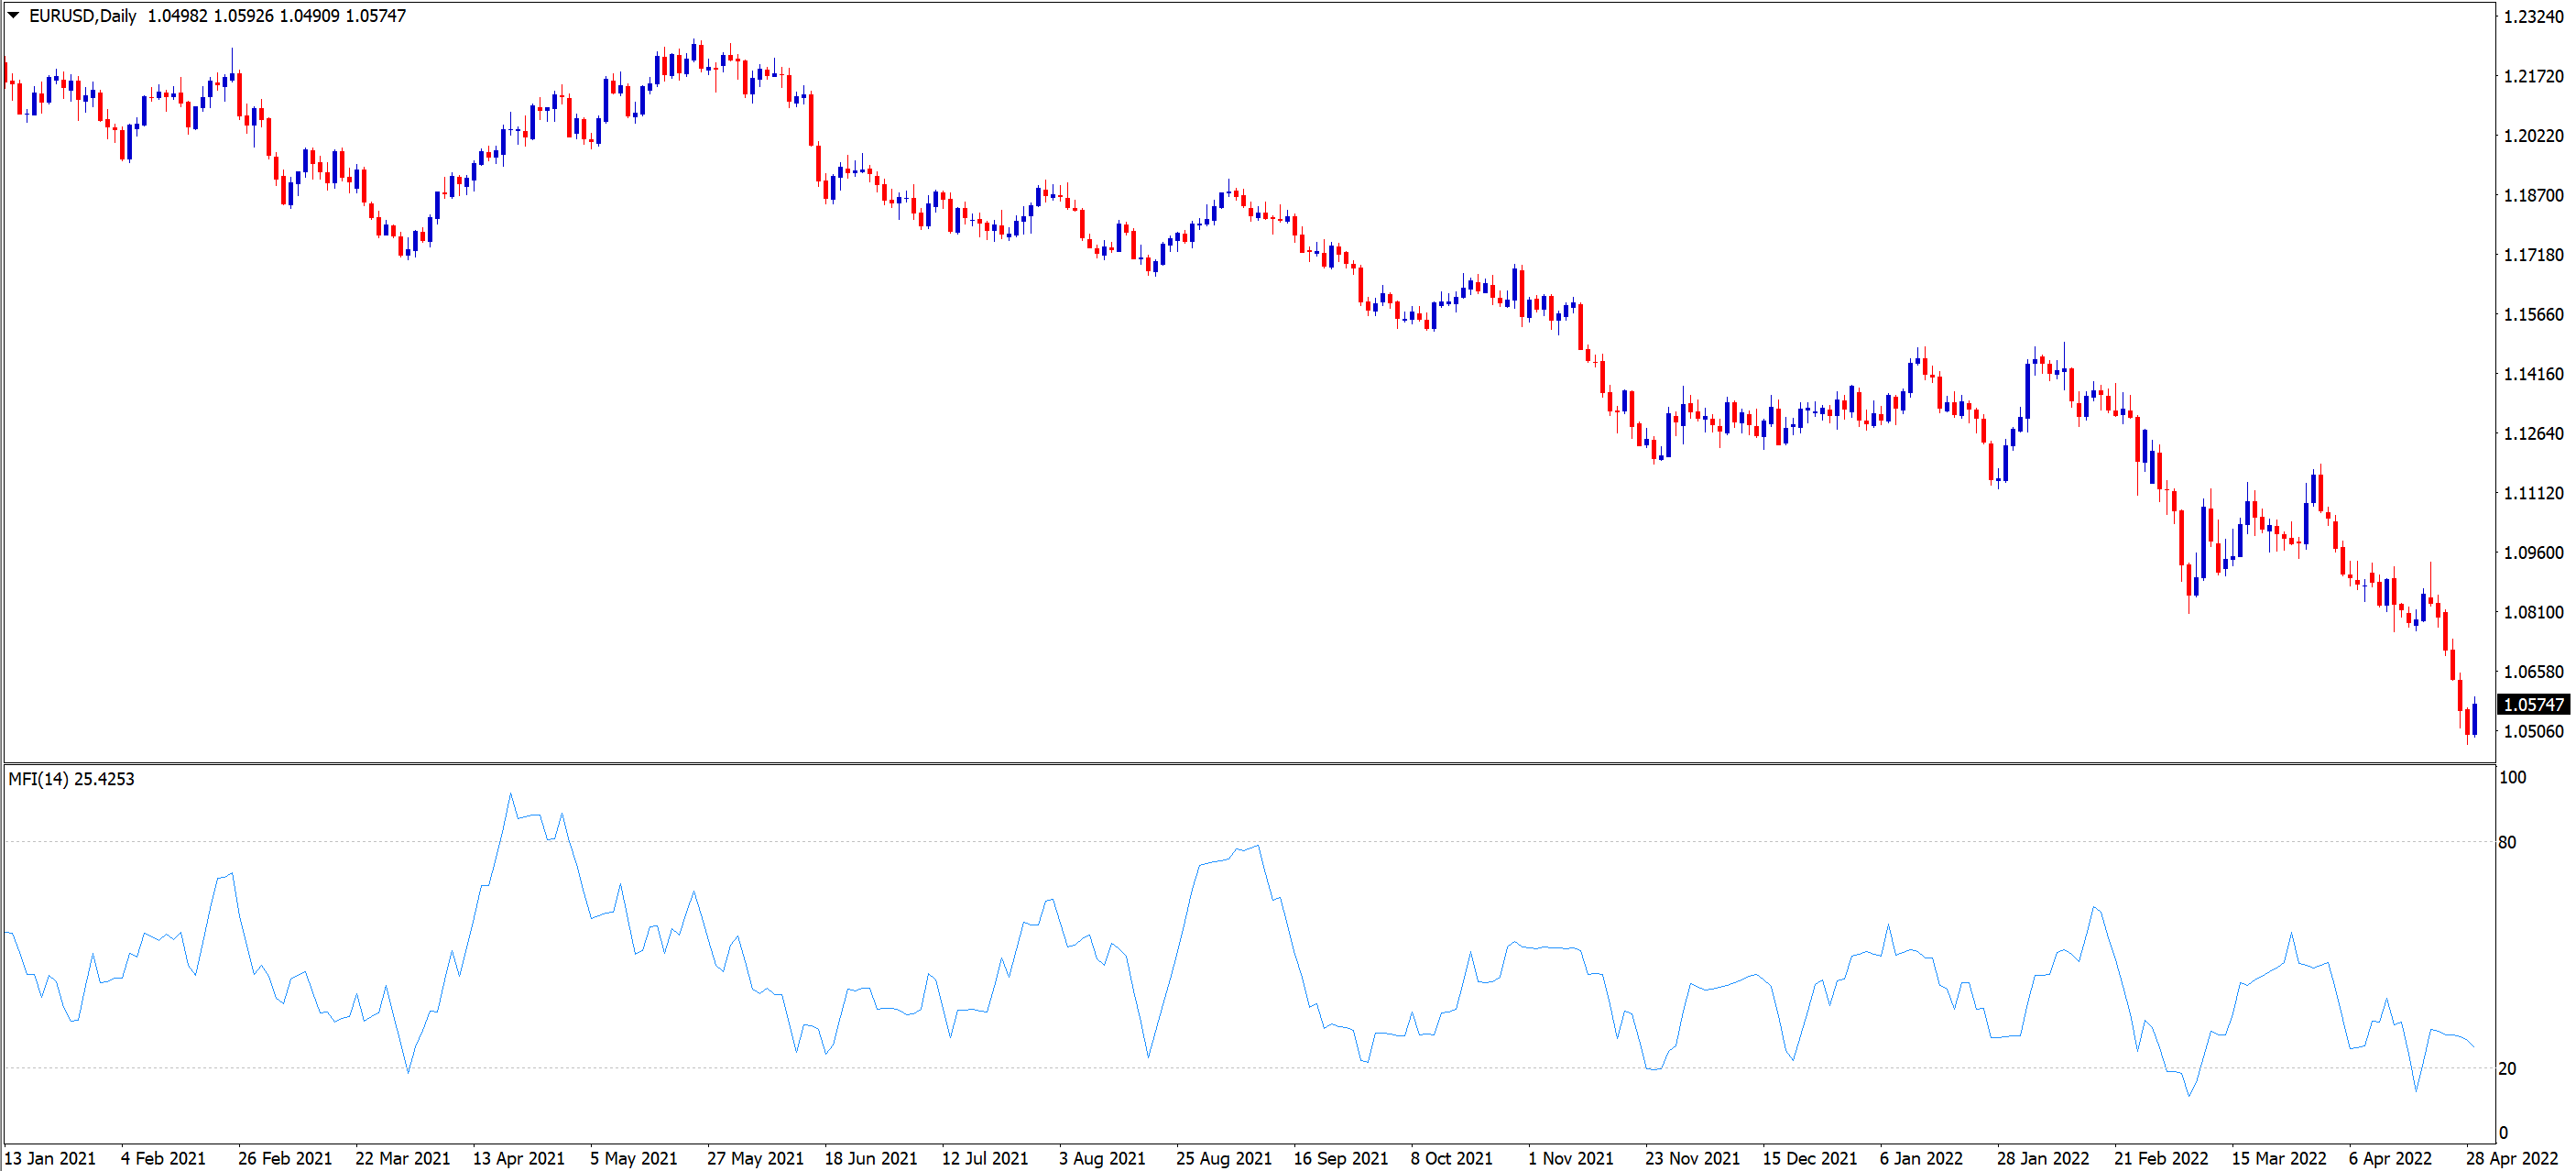The width and height of the screenshot is (2576, 1171).
Task: Select the 23 Nov 2021 date label
Action: tap(1692, 1158)
